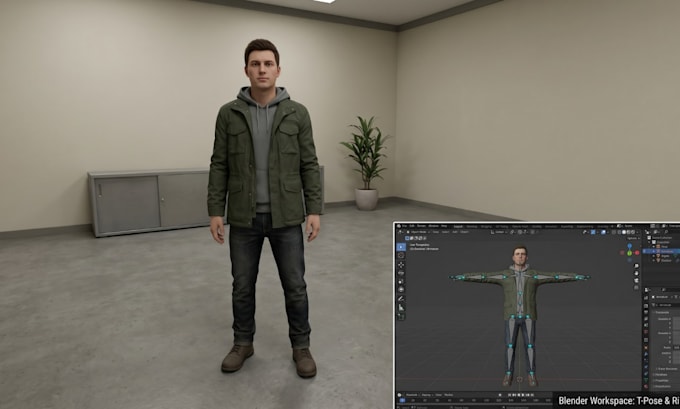Open the Object Mode dropdown
This screenshot has width=680, height=409.
(417, 232)
